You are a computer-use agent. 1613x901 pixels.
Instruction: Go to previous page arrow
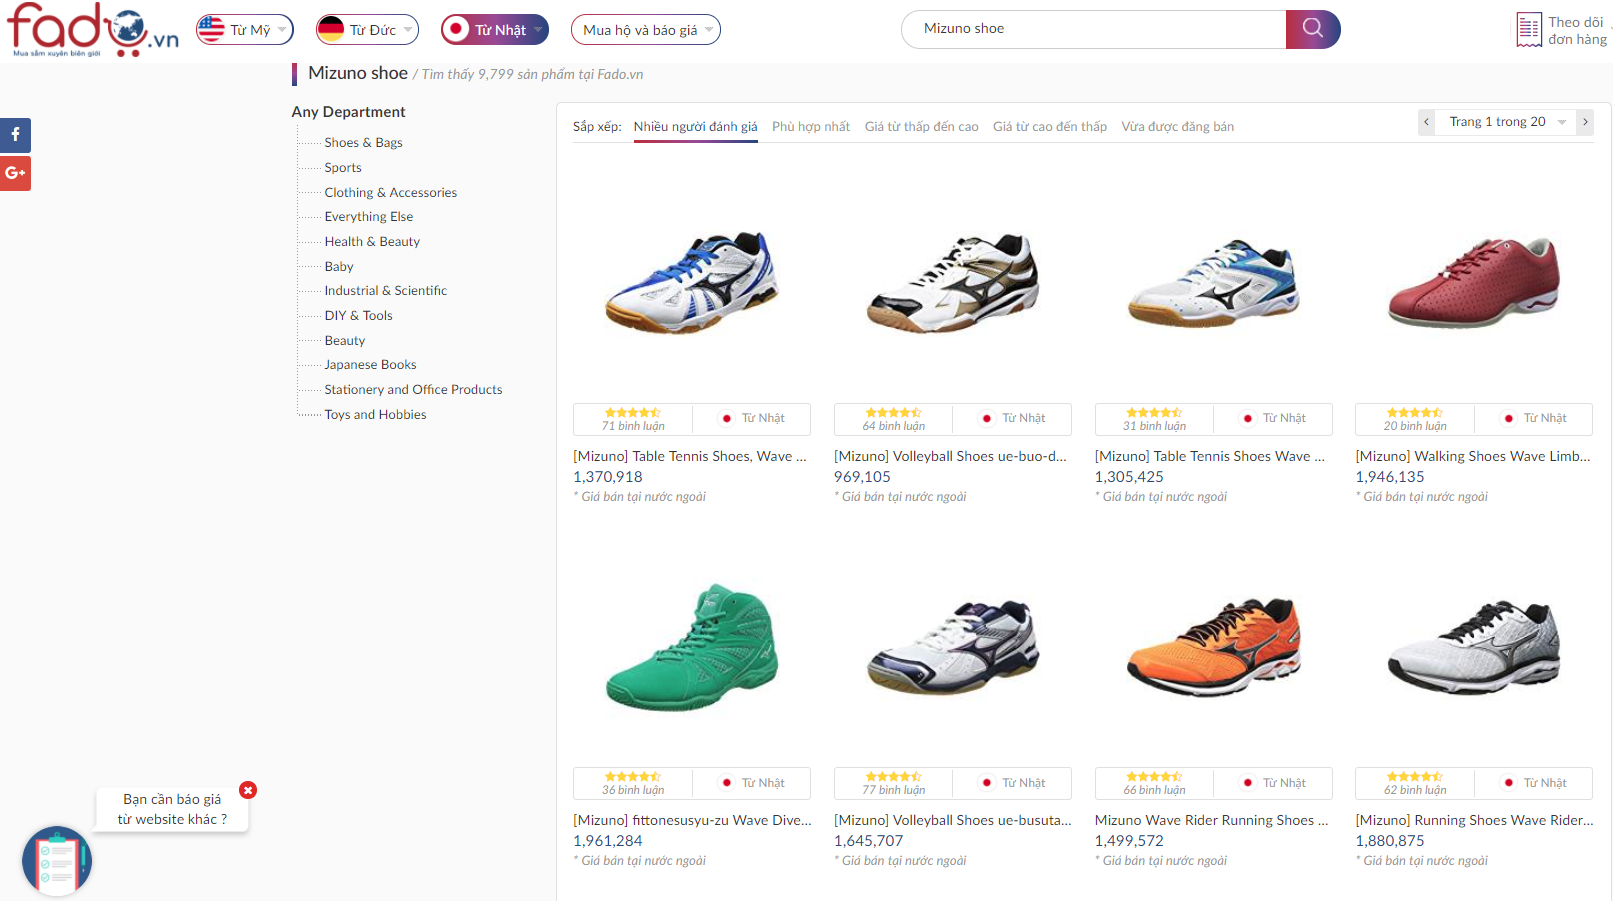1427,122
